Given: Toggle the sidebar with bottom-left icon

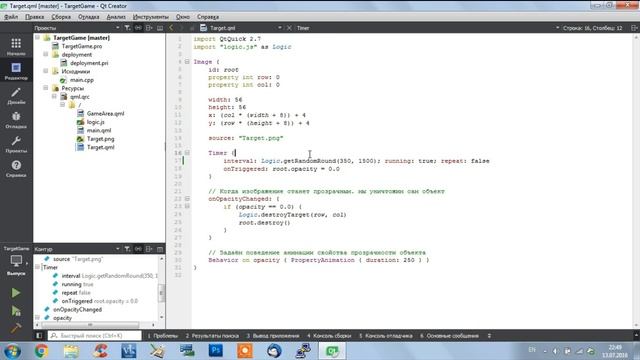Looking at the screenshot, I should (39, 336).
